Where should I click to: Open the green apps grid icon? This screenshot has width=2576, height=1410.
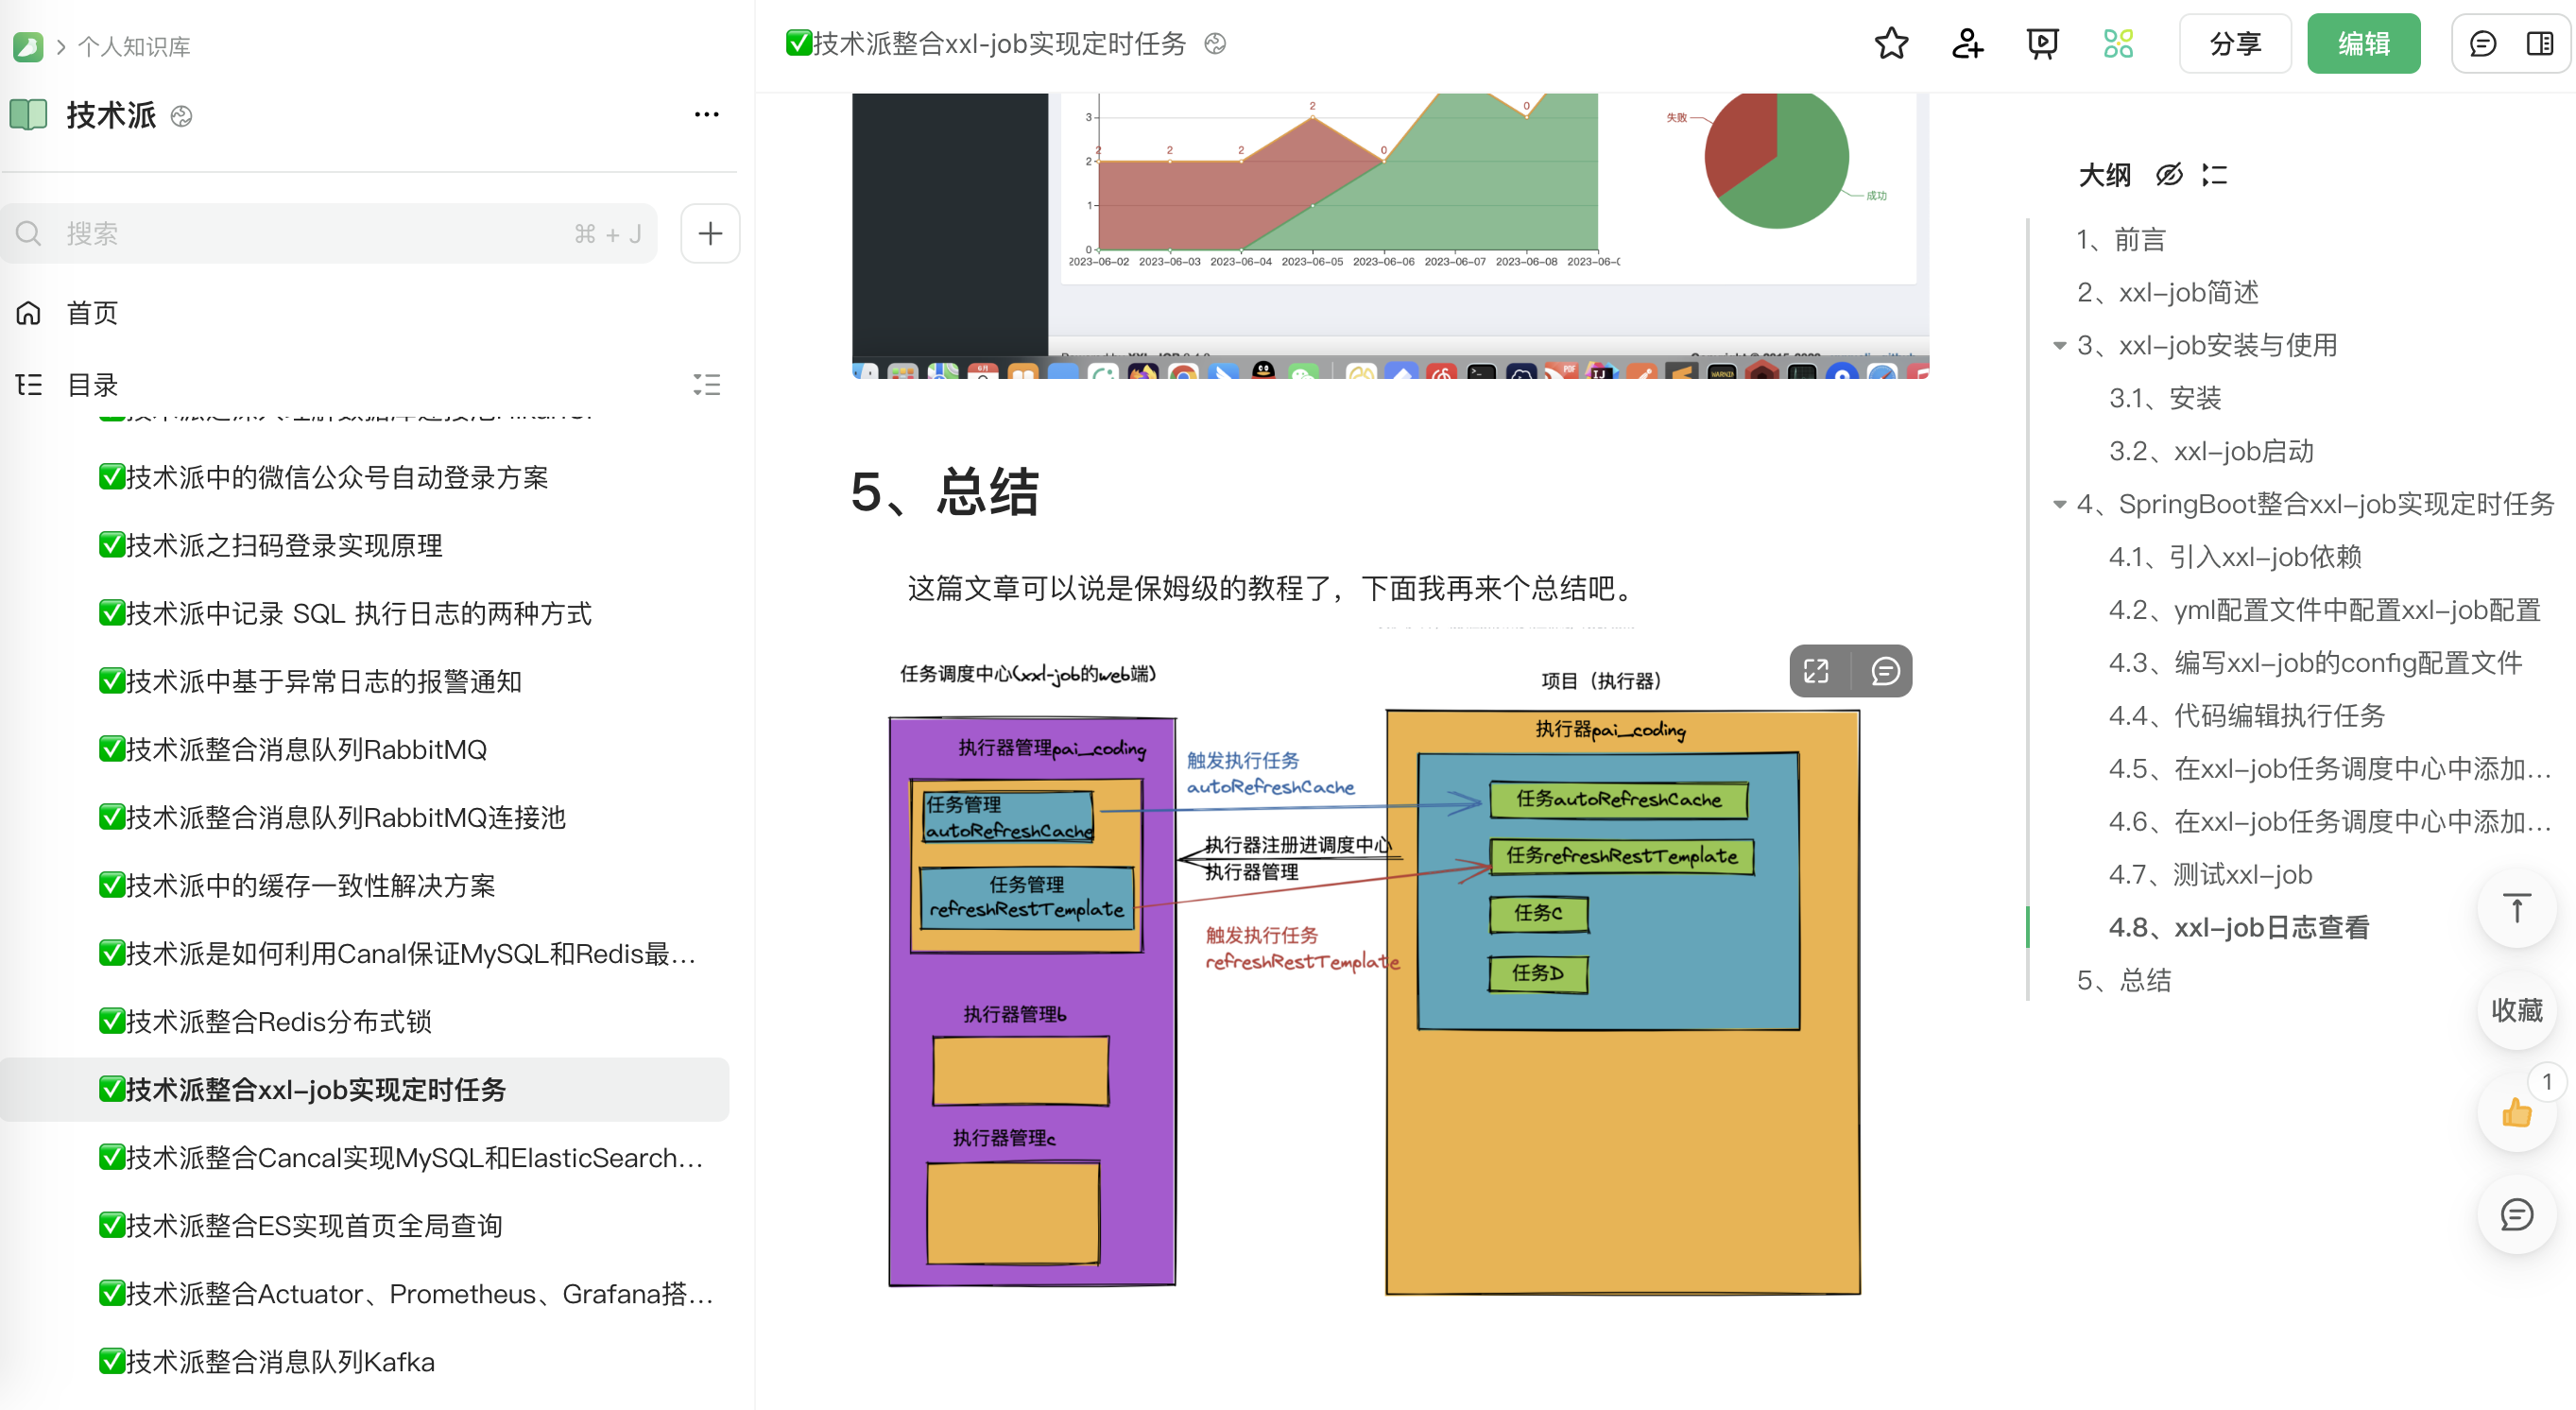tap(2117, 44)
